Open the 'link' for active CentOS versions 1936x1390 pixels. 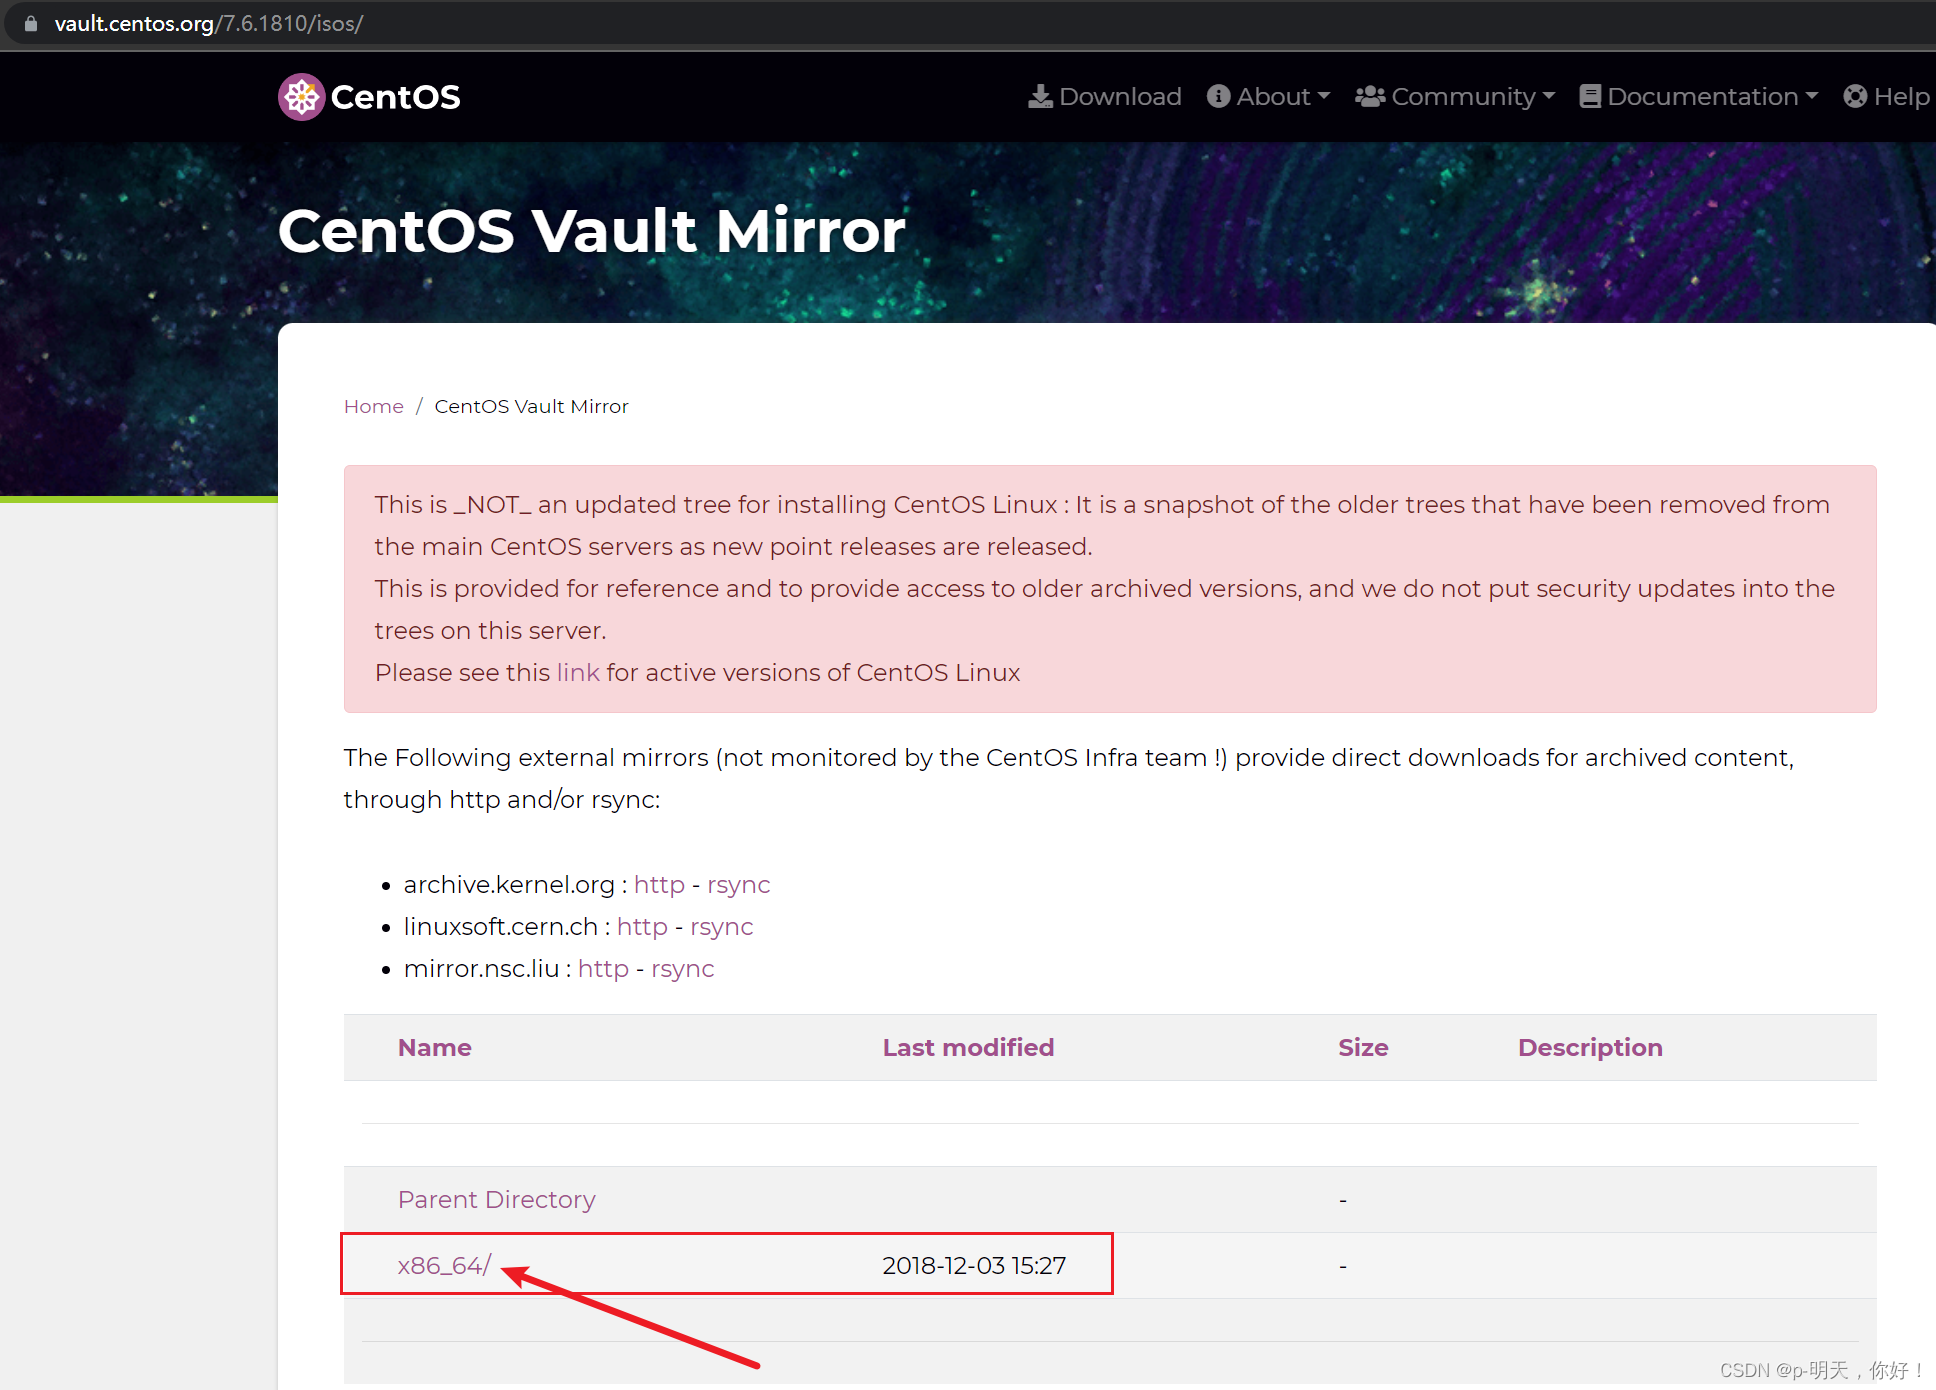(578, 672)
